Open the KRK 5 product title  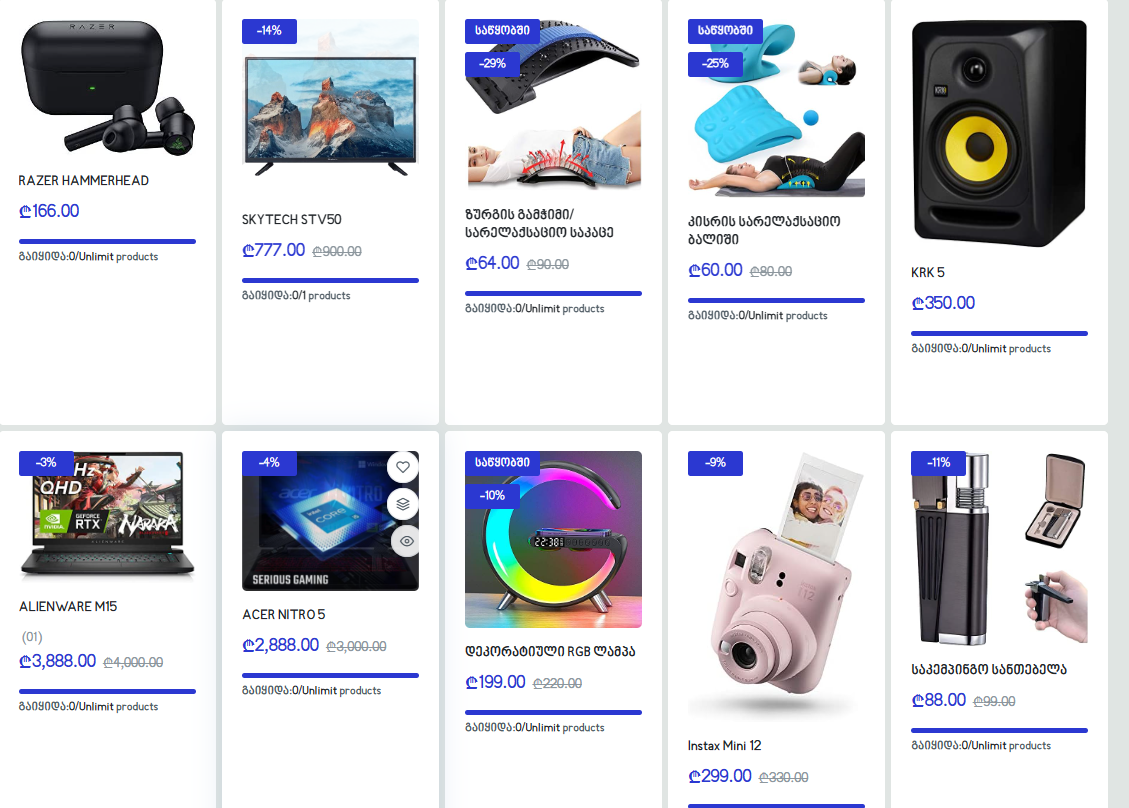click(927, 273)
